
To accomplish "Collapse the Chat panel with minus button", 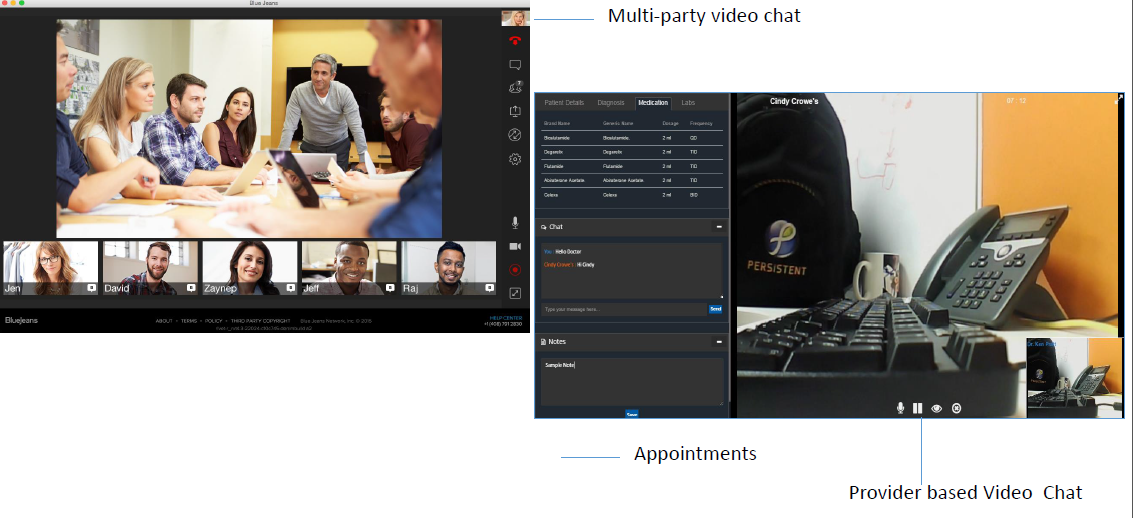I will tap(719, 227).
